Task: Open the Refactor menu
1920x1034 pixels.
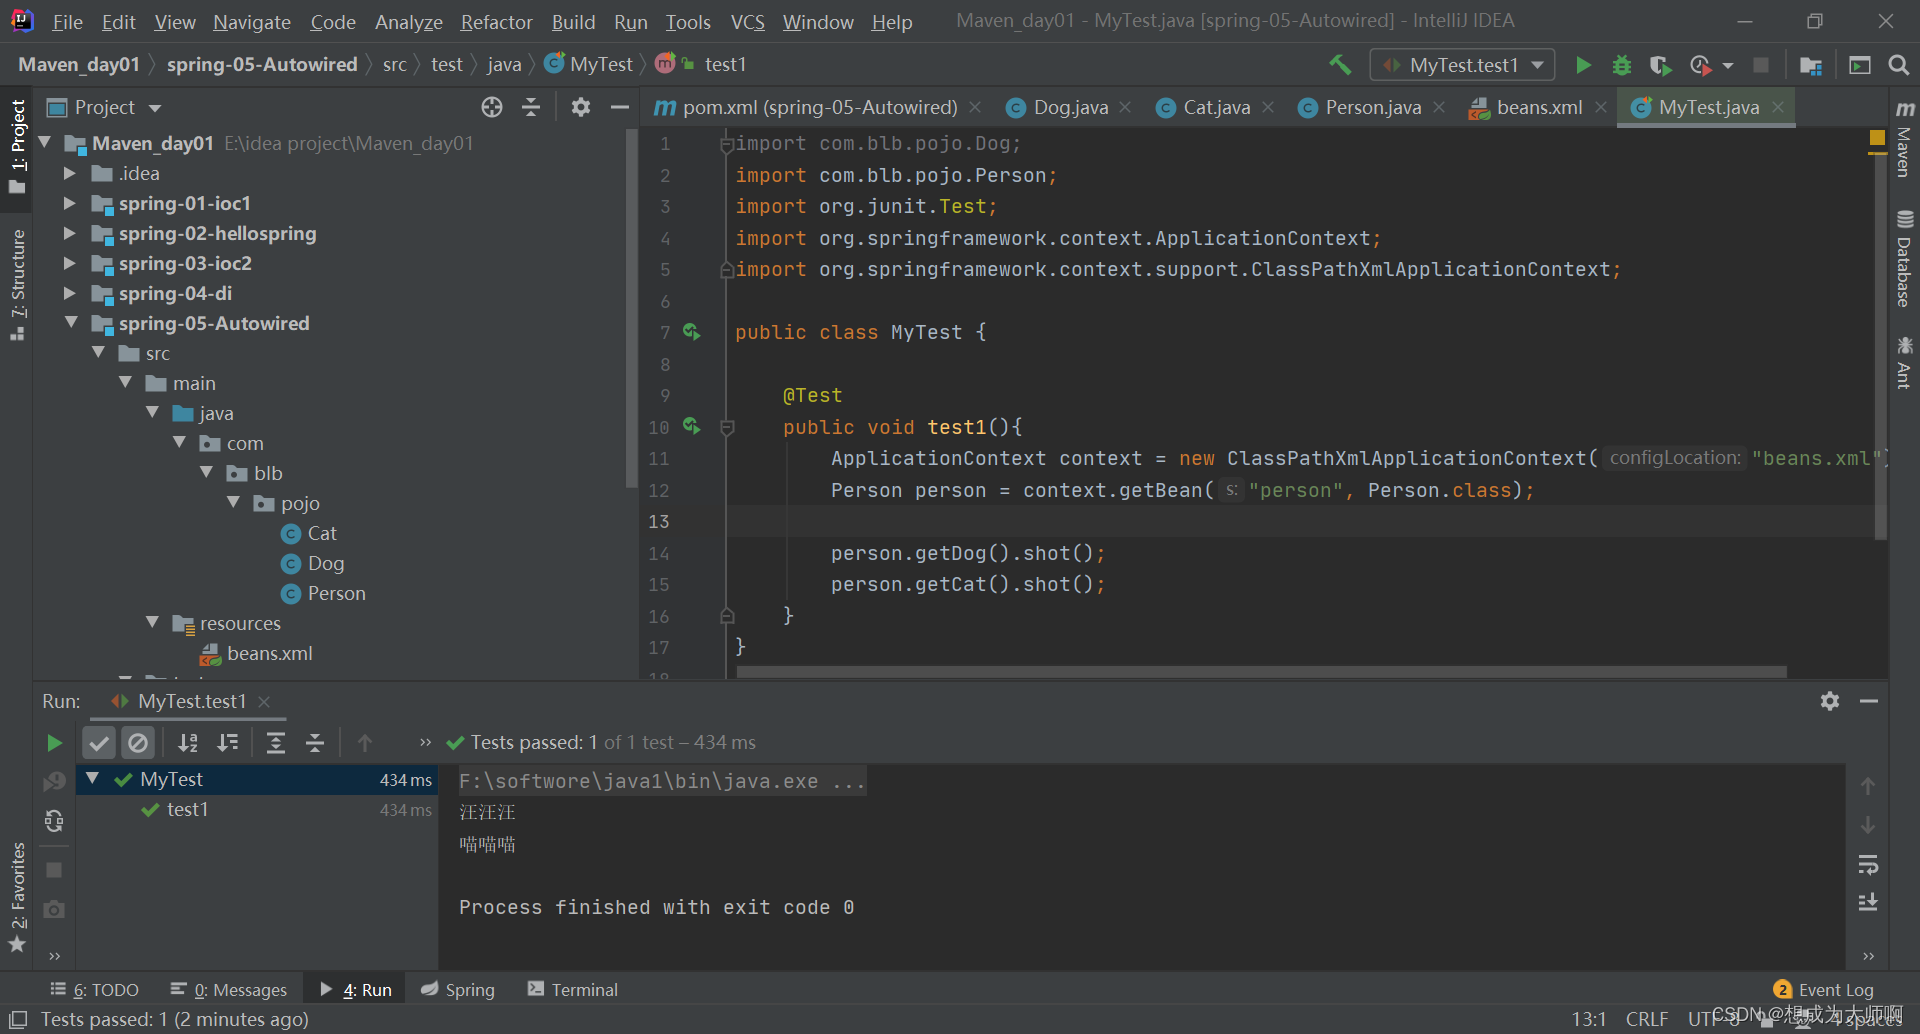Action: 496,22
